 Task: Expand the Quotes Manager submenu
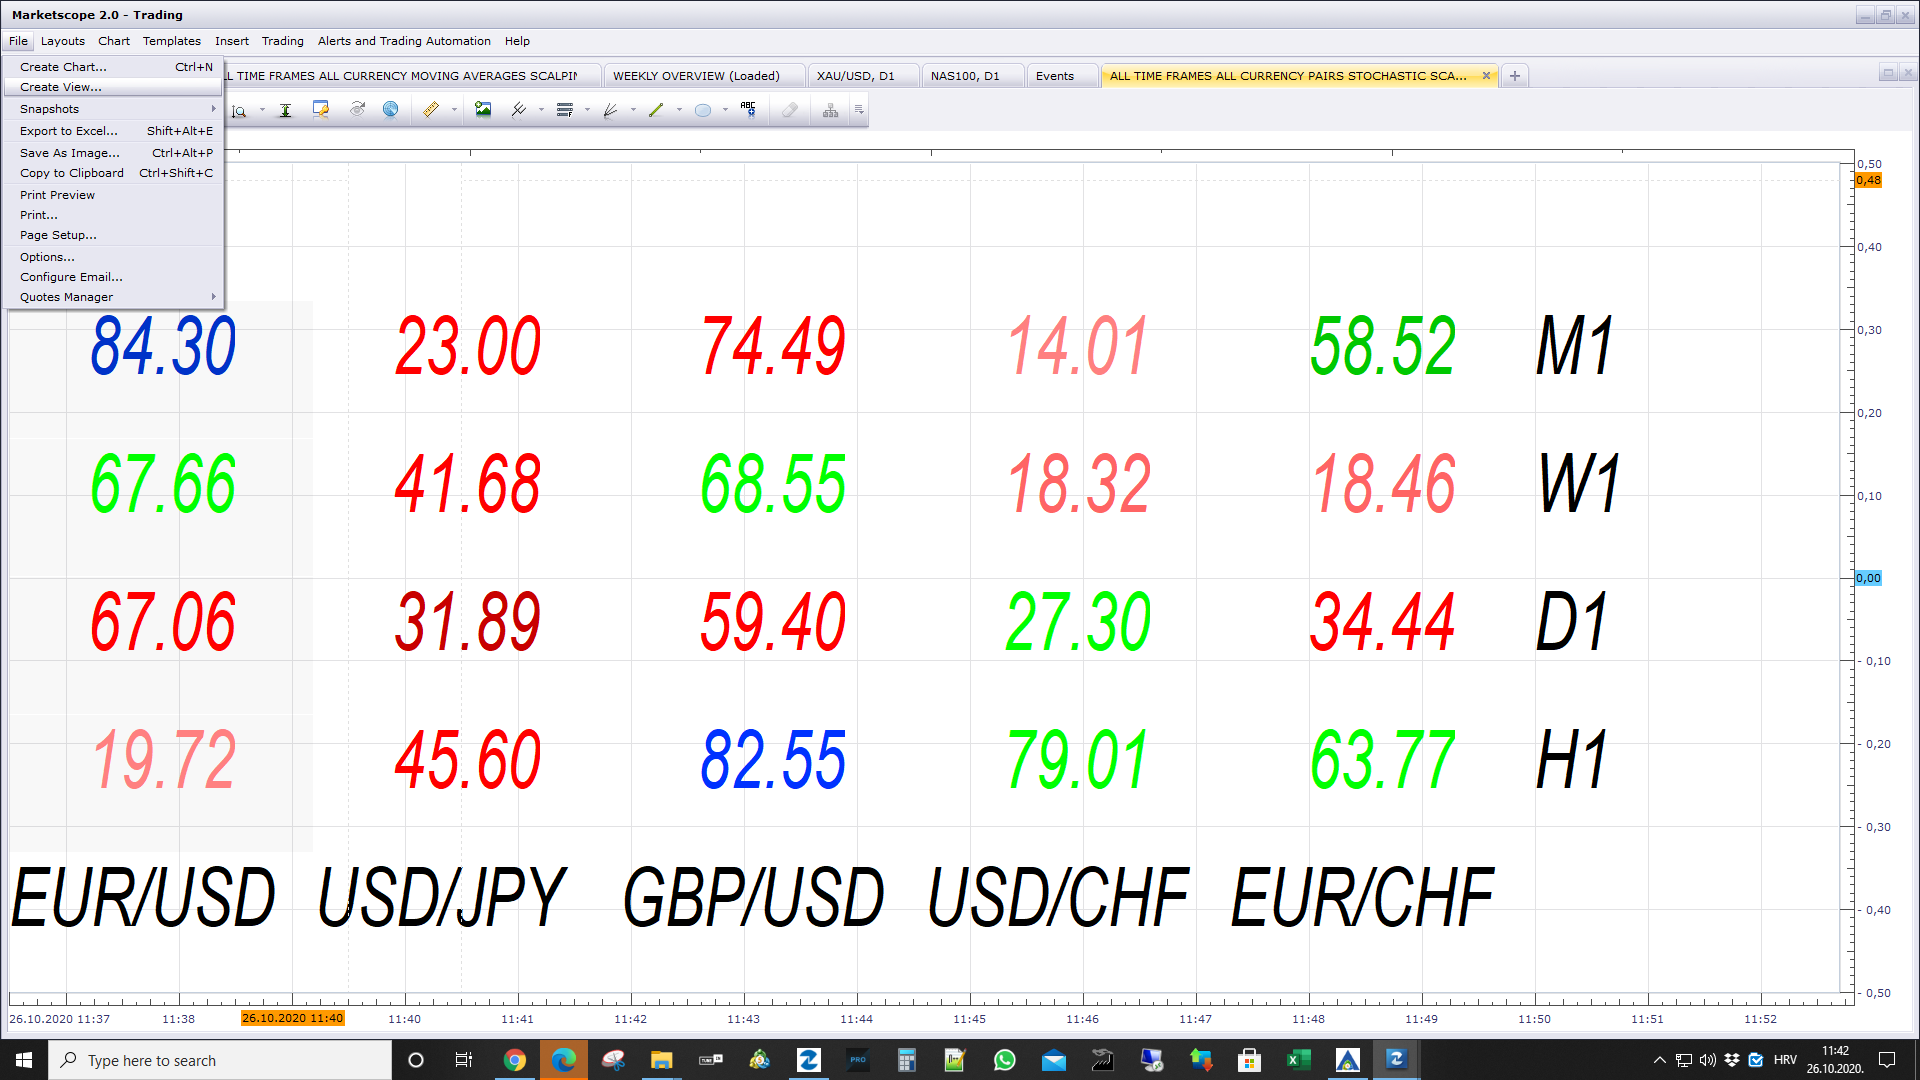(x=113, y=297)
